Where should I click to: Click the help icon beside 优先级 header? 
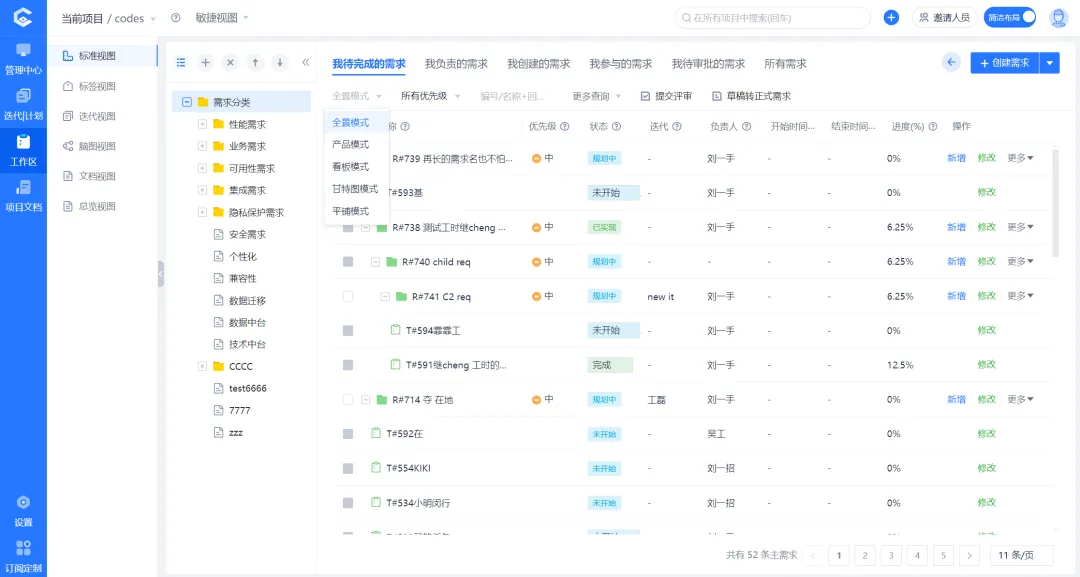(565, 126)
